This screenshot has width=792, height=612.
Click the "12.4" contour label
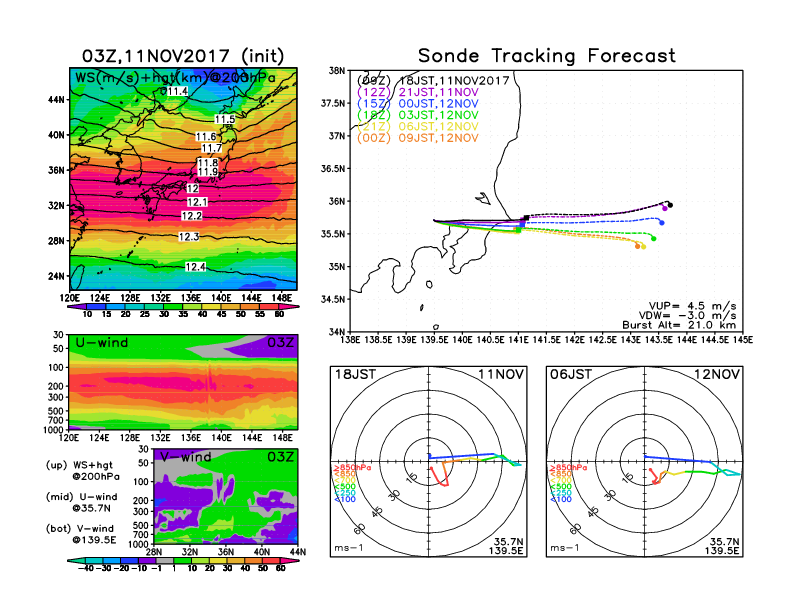(x=195, y=267)
